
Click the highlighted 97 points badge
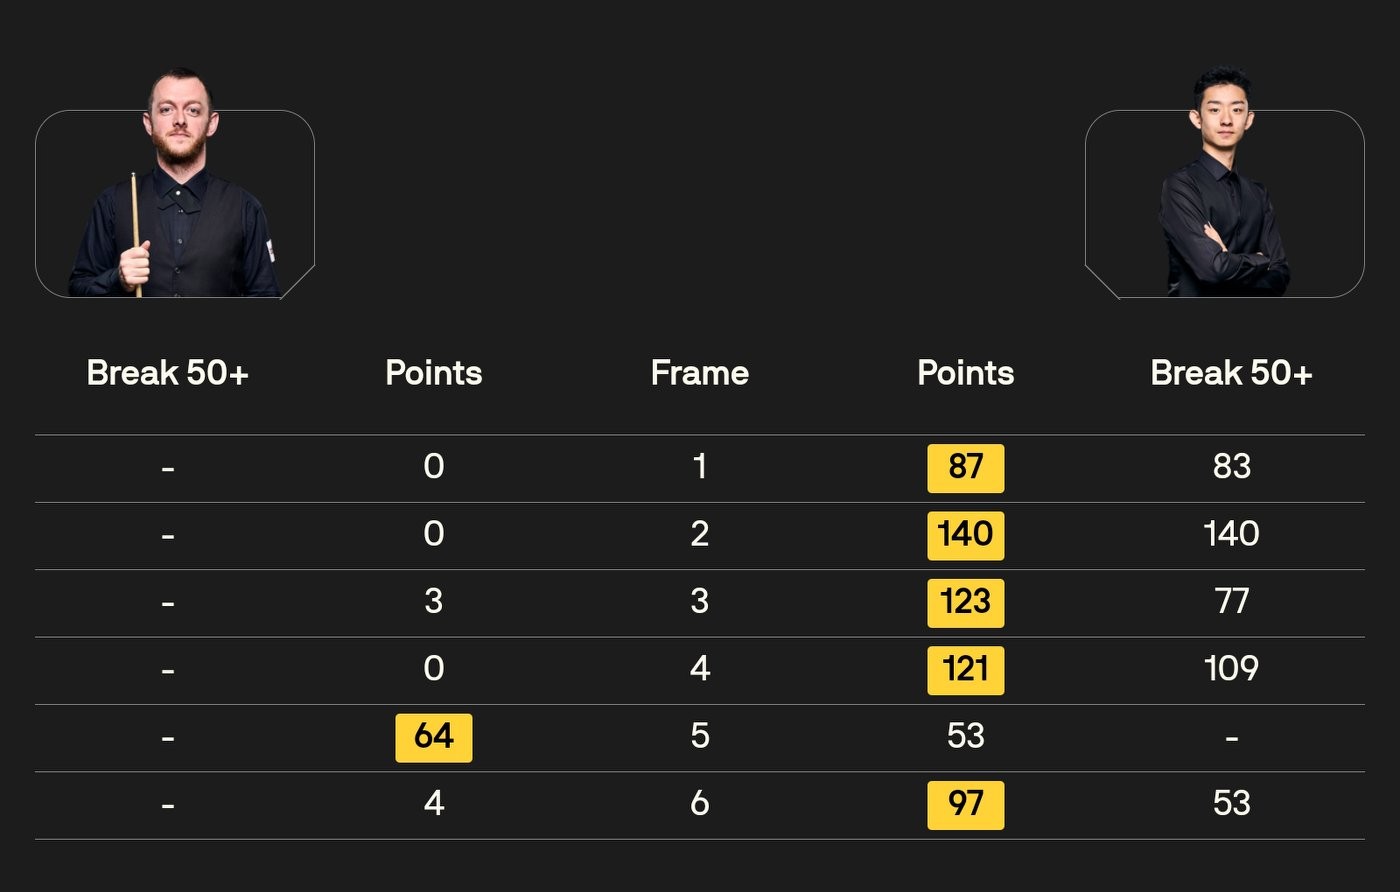point(965,804)
